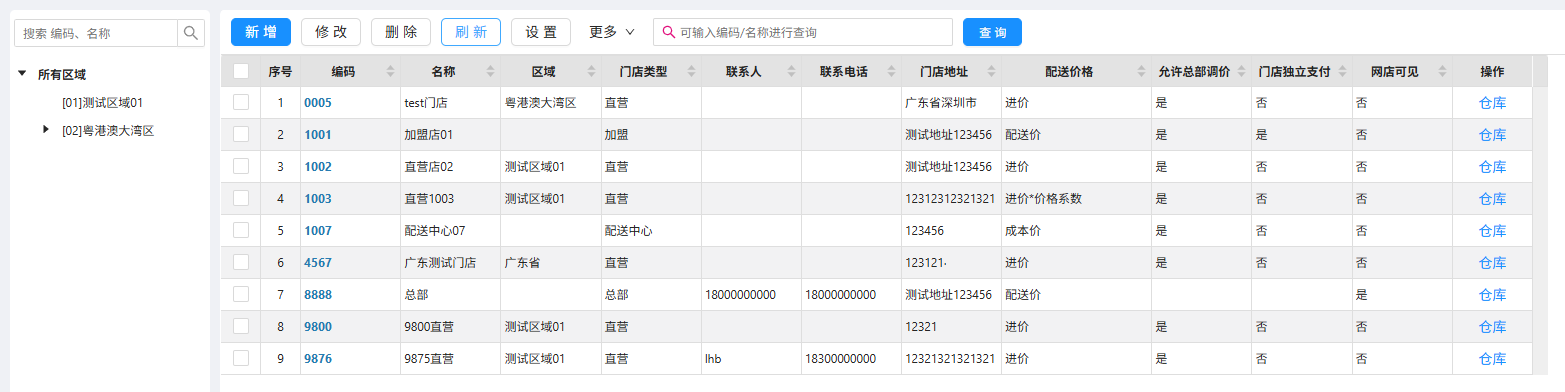
Task: Check the row checkbox for store 1003
Action: (241, 198)
